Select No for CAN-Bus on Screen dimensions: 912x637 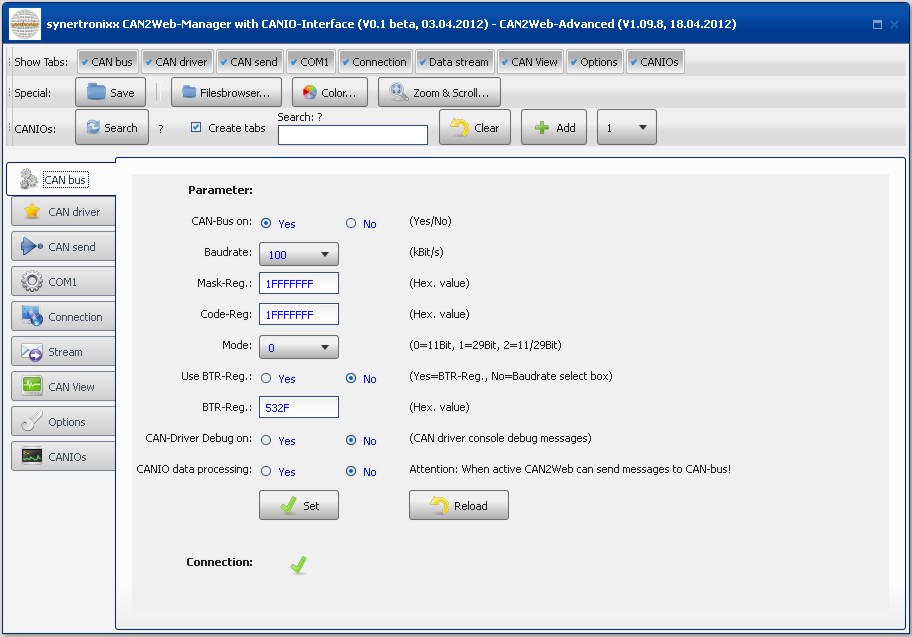click(351, 224)
